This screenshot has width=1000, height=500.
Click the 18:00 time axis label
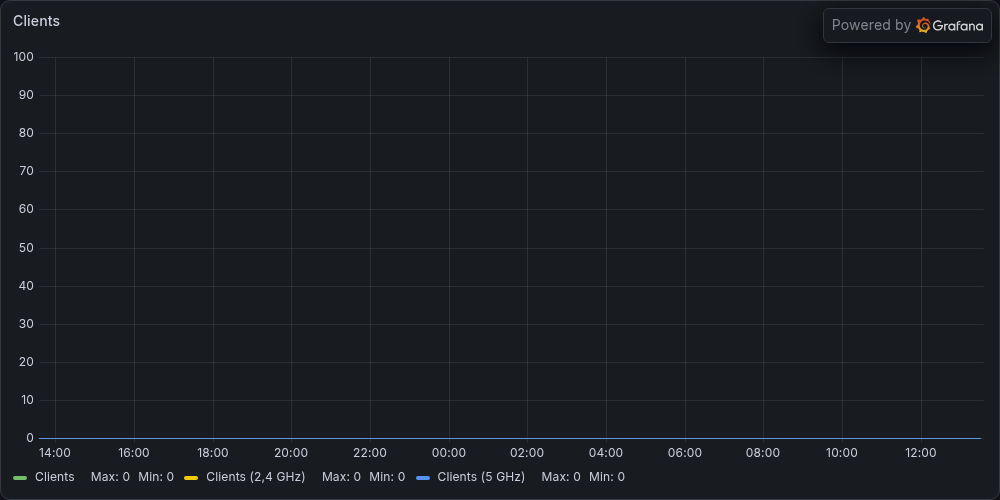pyautogui.click(x=212, y=453)
